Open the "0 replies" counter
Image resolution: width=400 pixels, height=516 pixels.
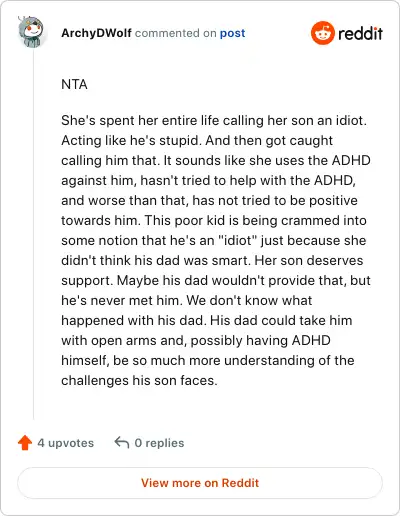pos(159,443)
